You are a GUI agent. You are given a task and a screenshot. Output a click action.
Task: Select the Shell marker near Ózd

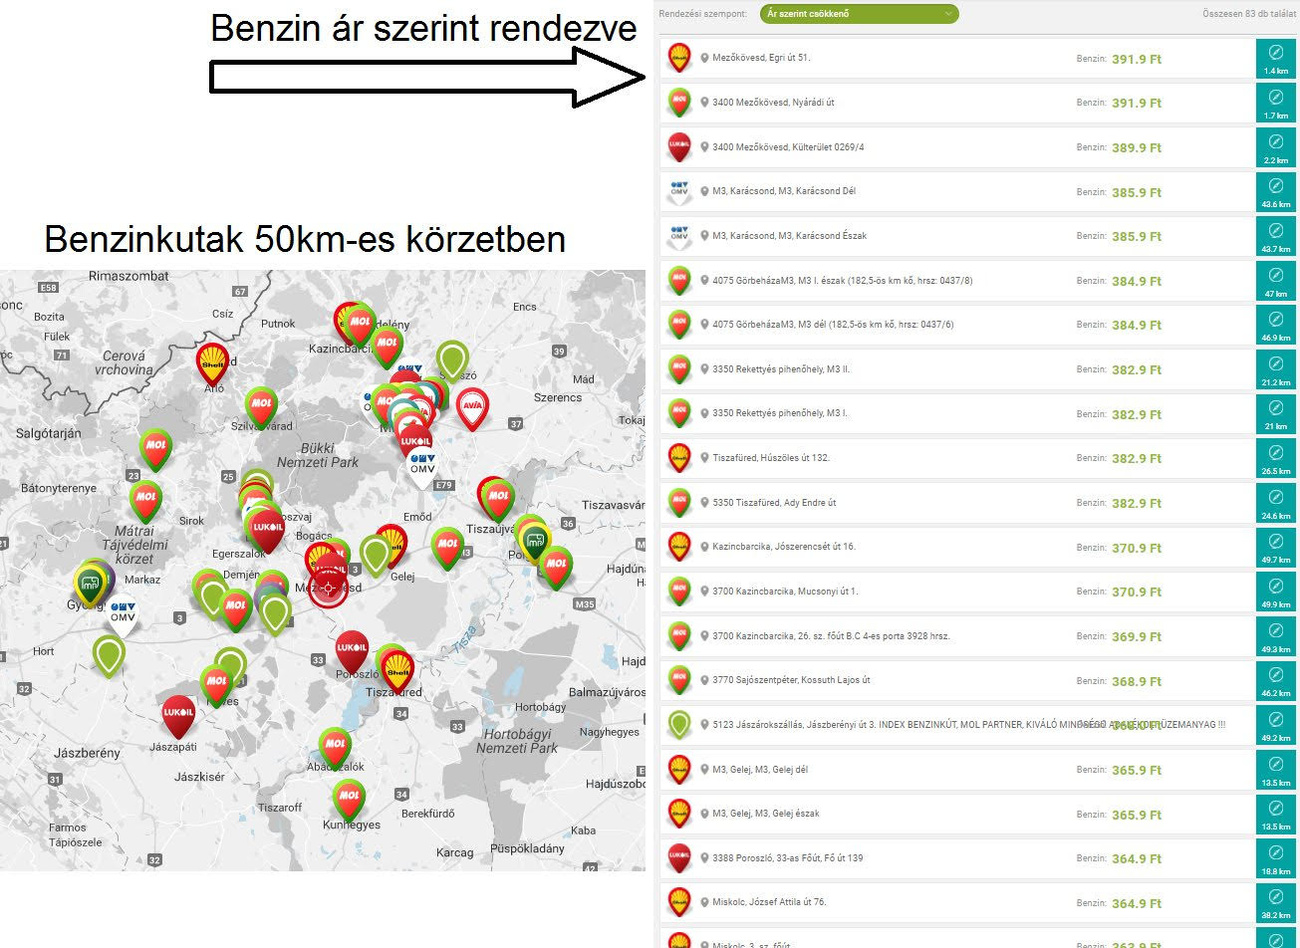tap(212, 362)
